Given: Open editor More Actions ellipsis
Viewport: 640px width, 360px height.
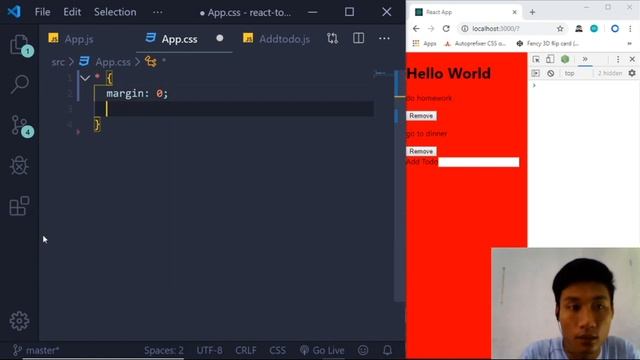Looking at the screenshot, I should tap(384, 38).
